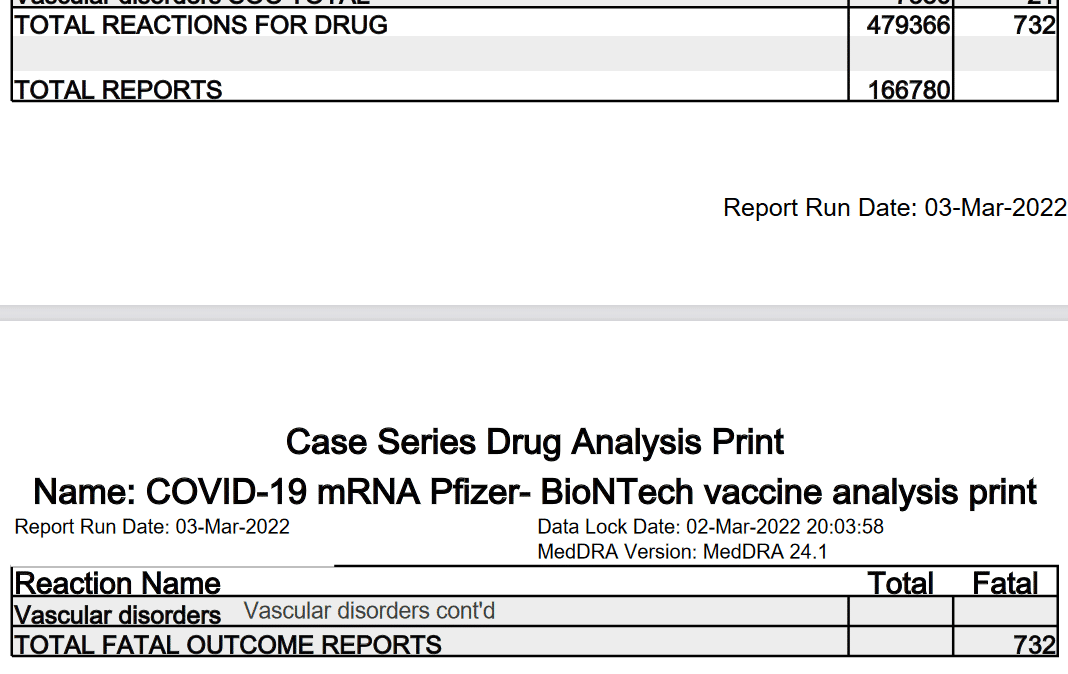Click the gray page break separator
The image size is (1068, 674).
click(x=534, y=312)
